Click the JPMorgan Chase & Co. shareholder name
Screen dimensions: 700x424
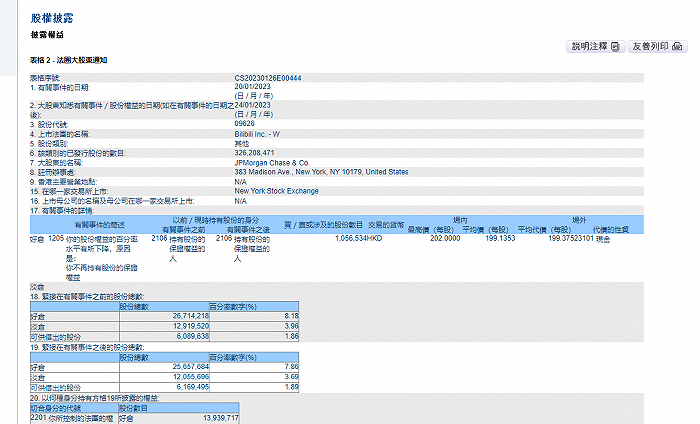click(x=272, y=163)
